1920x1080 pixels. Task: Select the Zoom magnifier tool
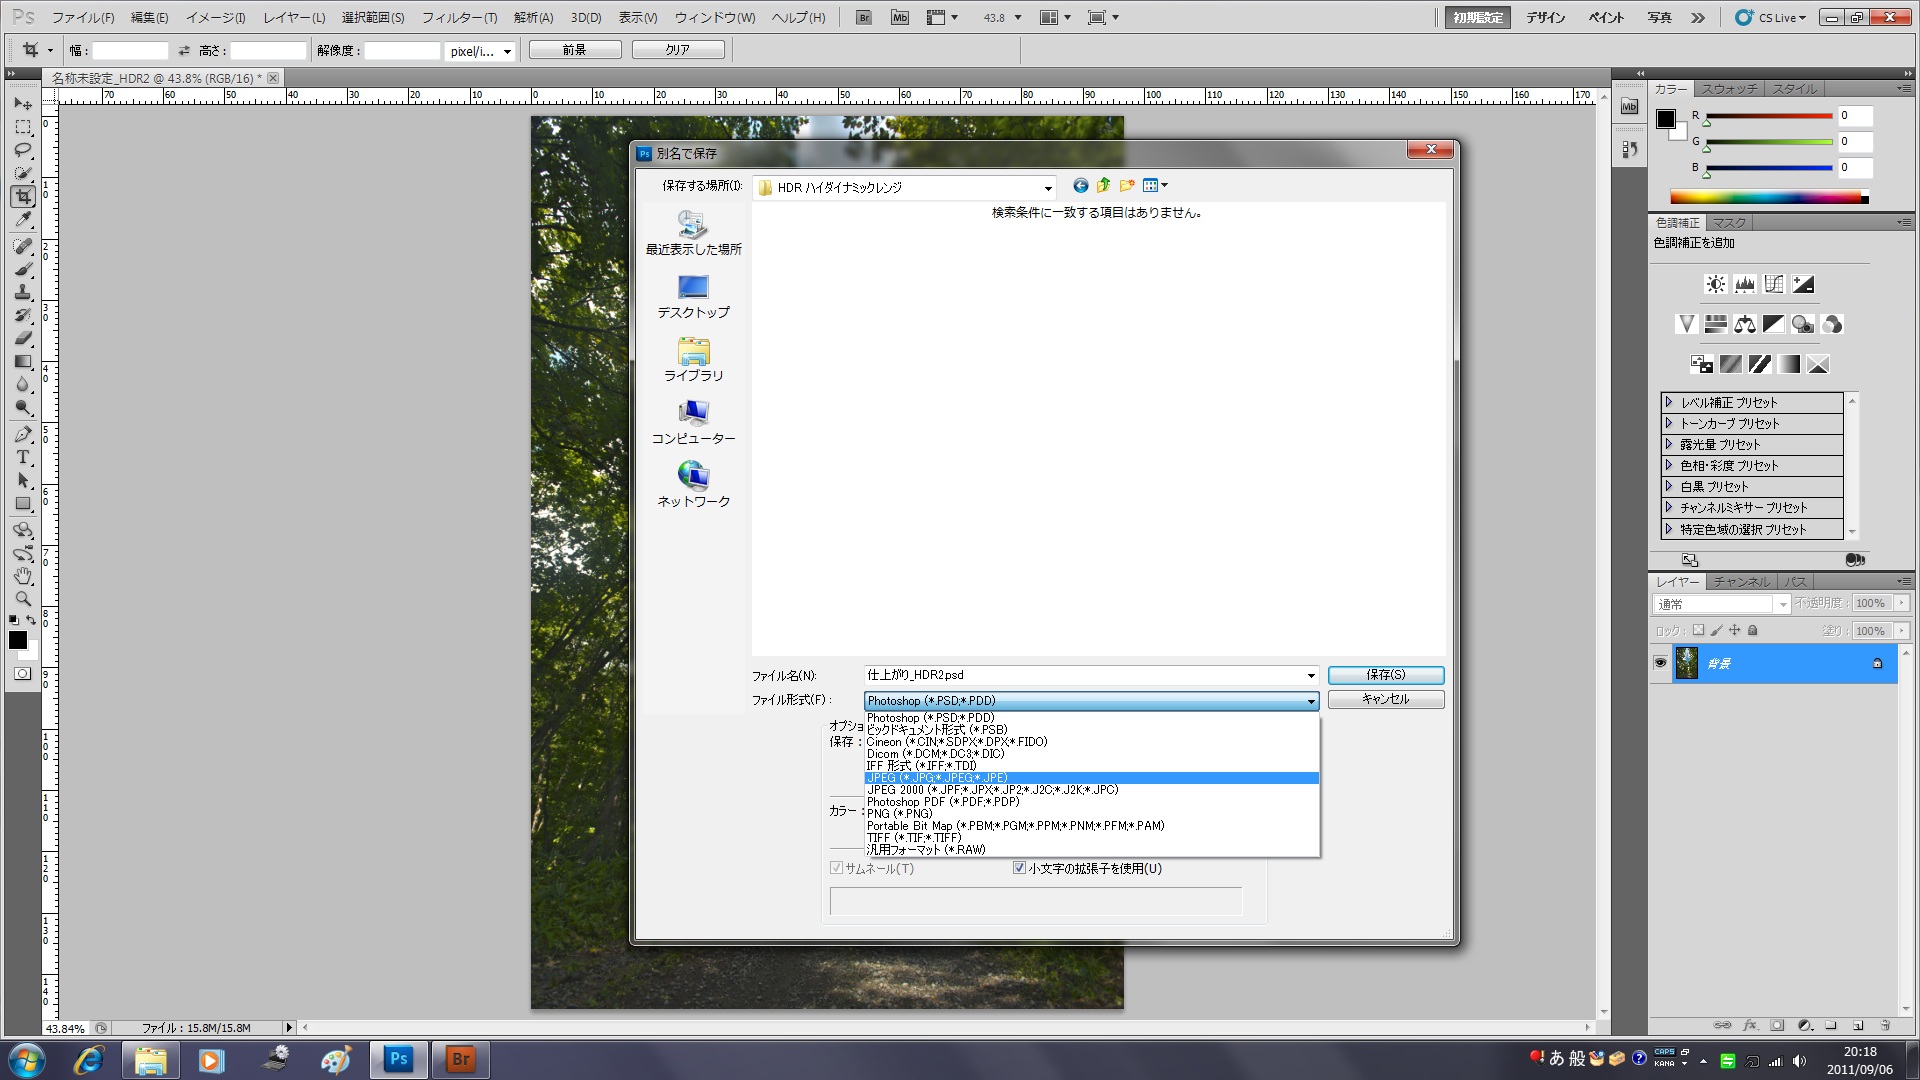[x=23, y=599]
